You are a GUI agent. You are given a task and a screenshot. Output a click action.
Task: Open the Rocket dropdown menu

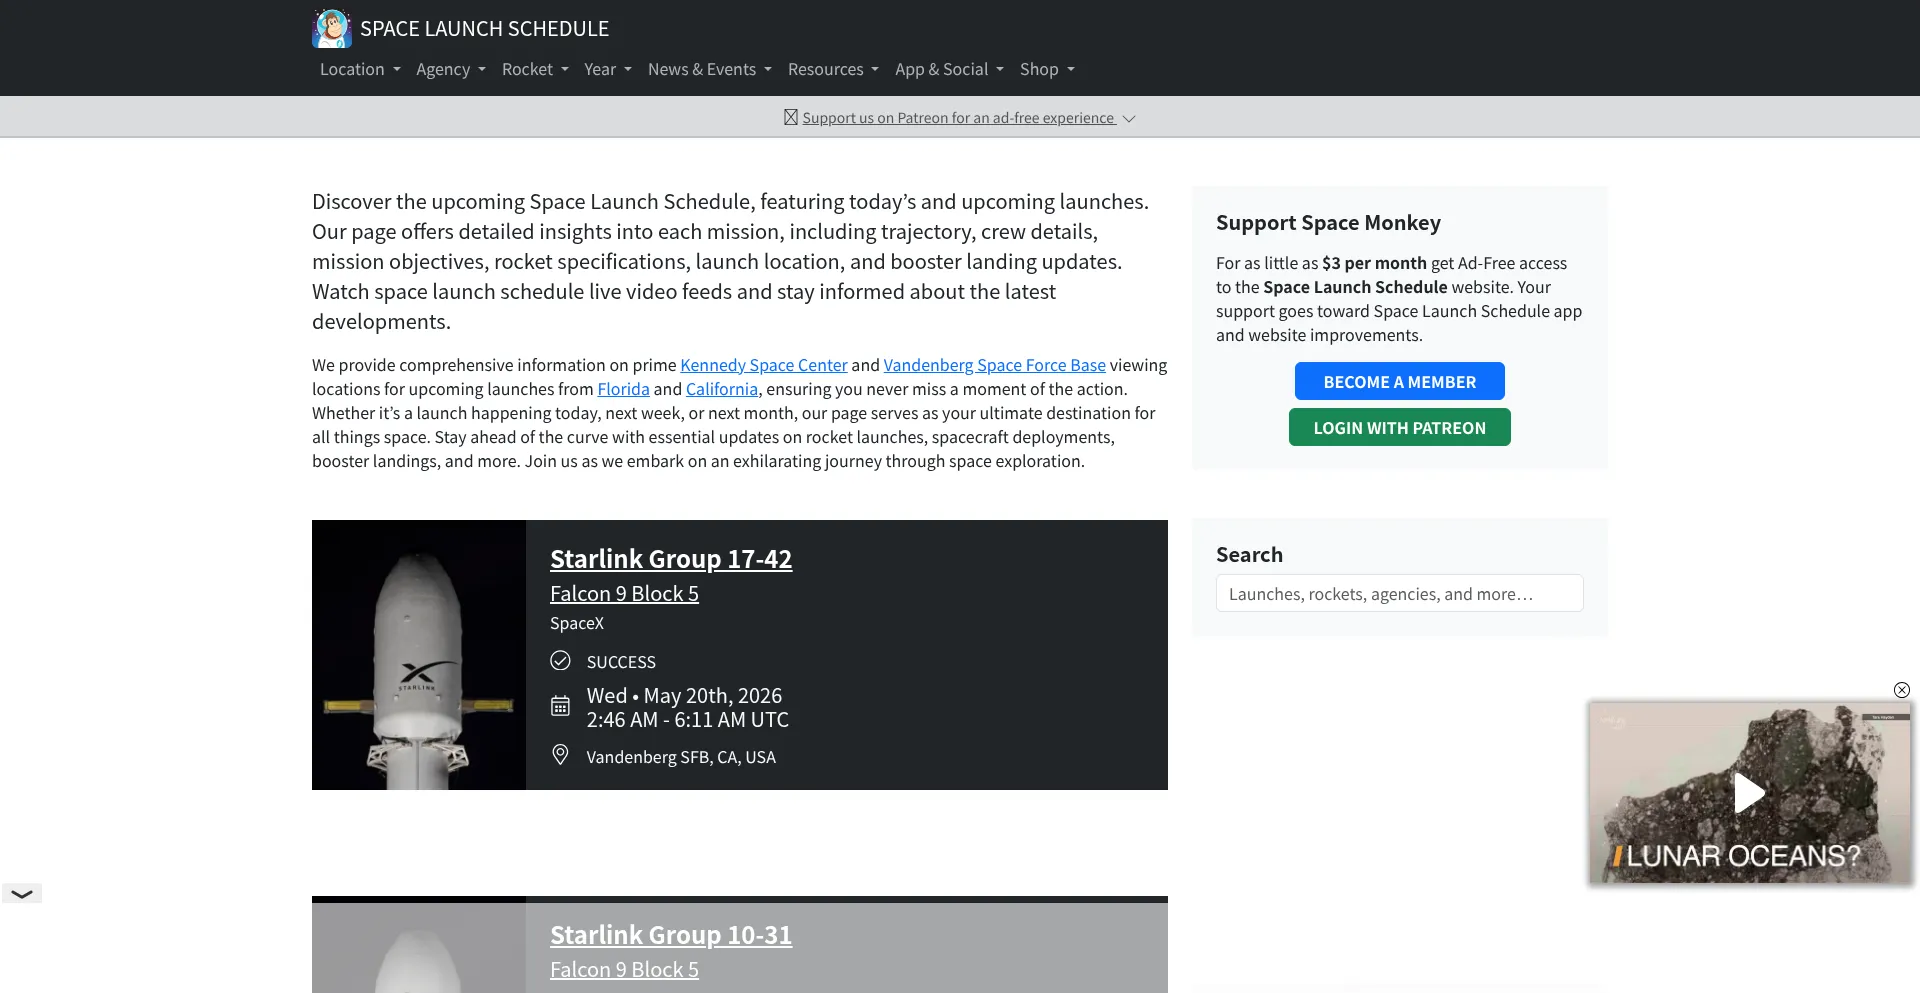tap(535, 69)
